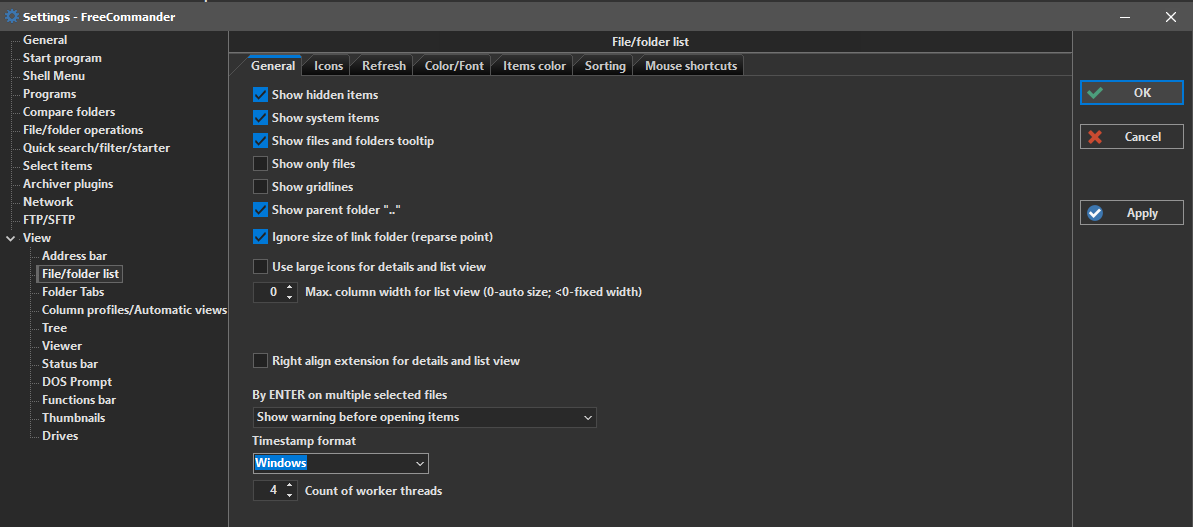Toggle Use large icons for details and list view
The image size is (1193, 527).
[x=261, y=267]
